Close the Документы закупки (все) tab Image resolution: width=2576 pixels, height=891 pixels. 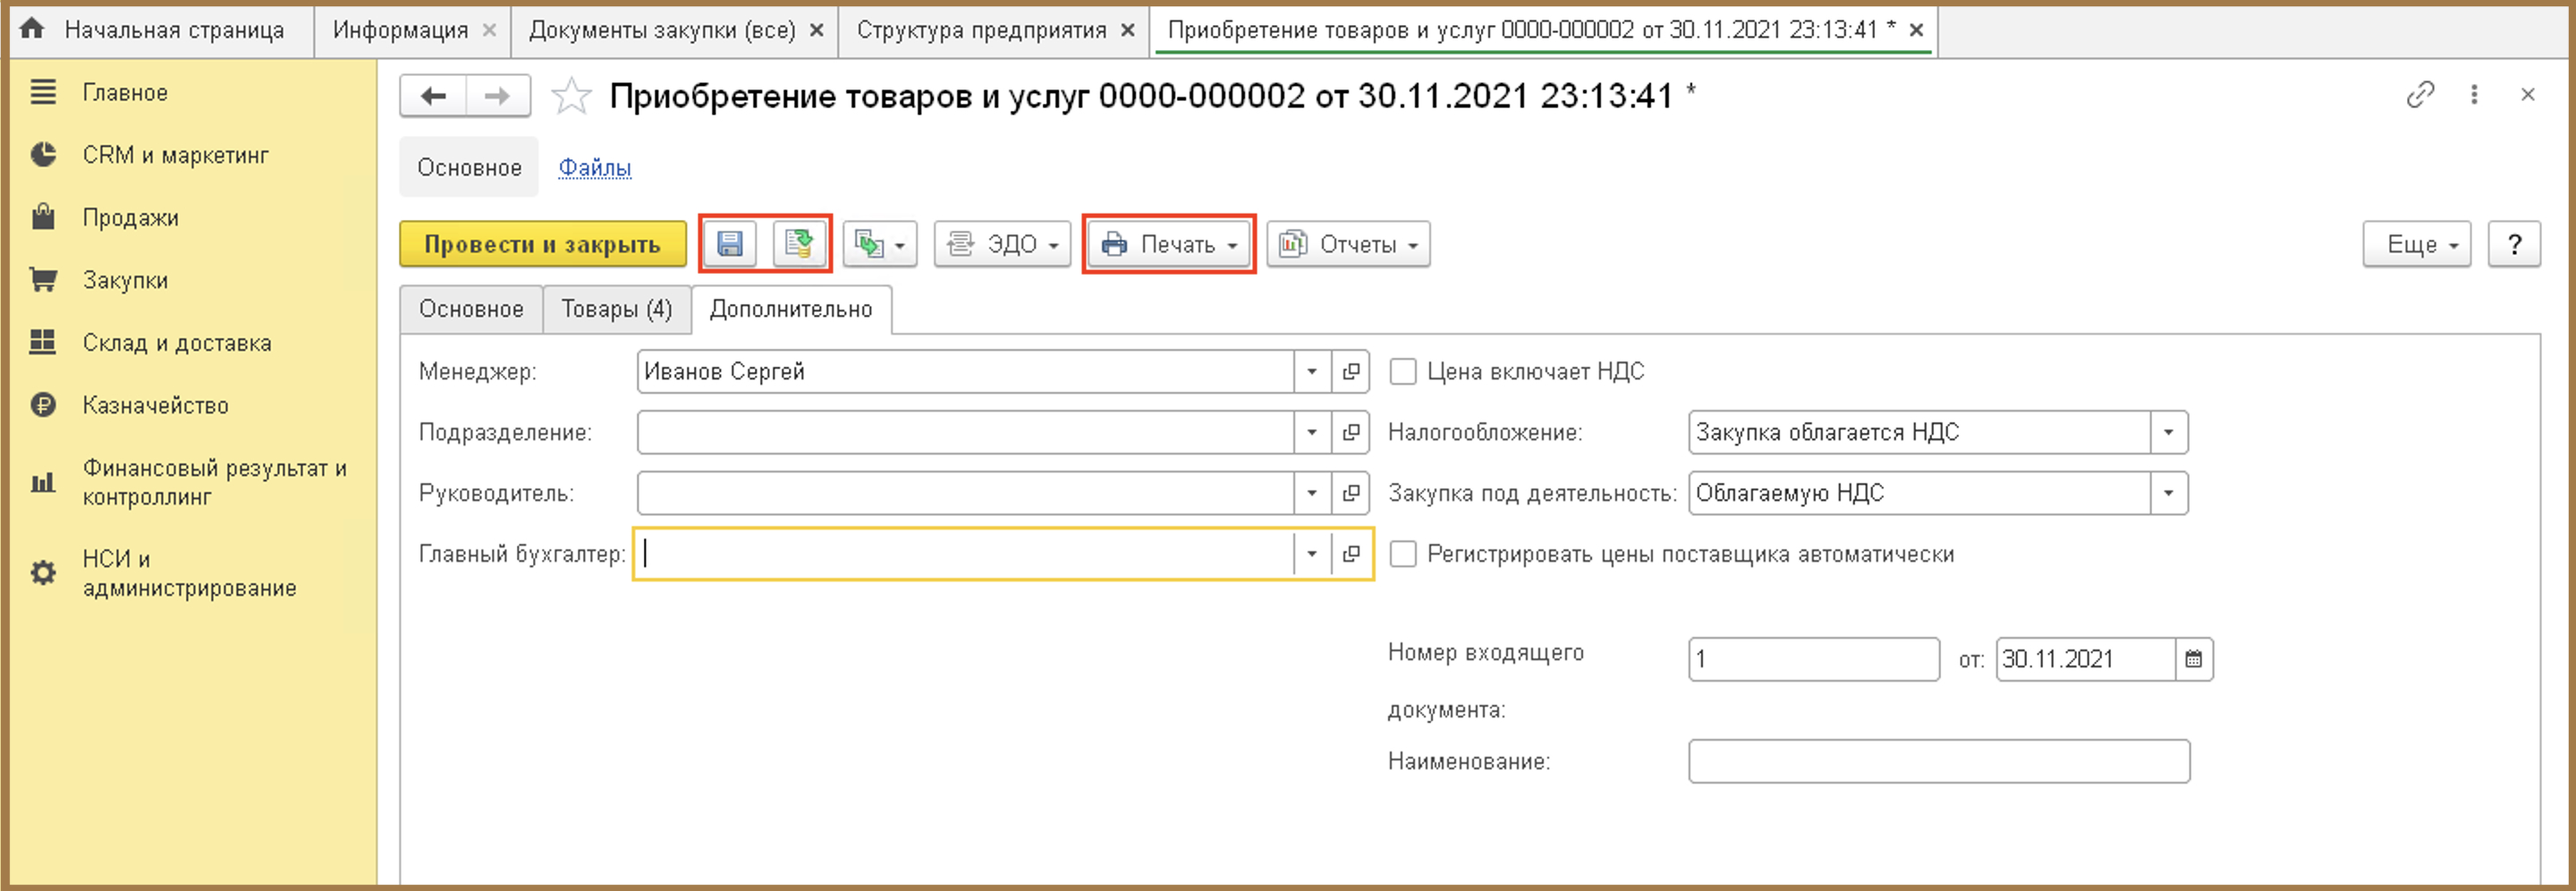point(817,30)
